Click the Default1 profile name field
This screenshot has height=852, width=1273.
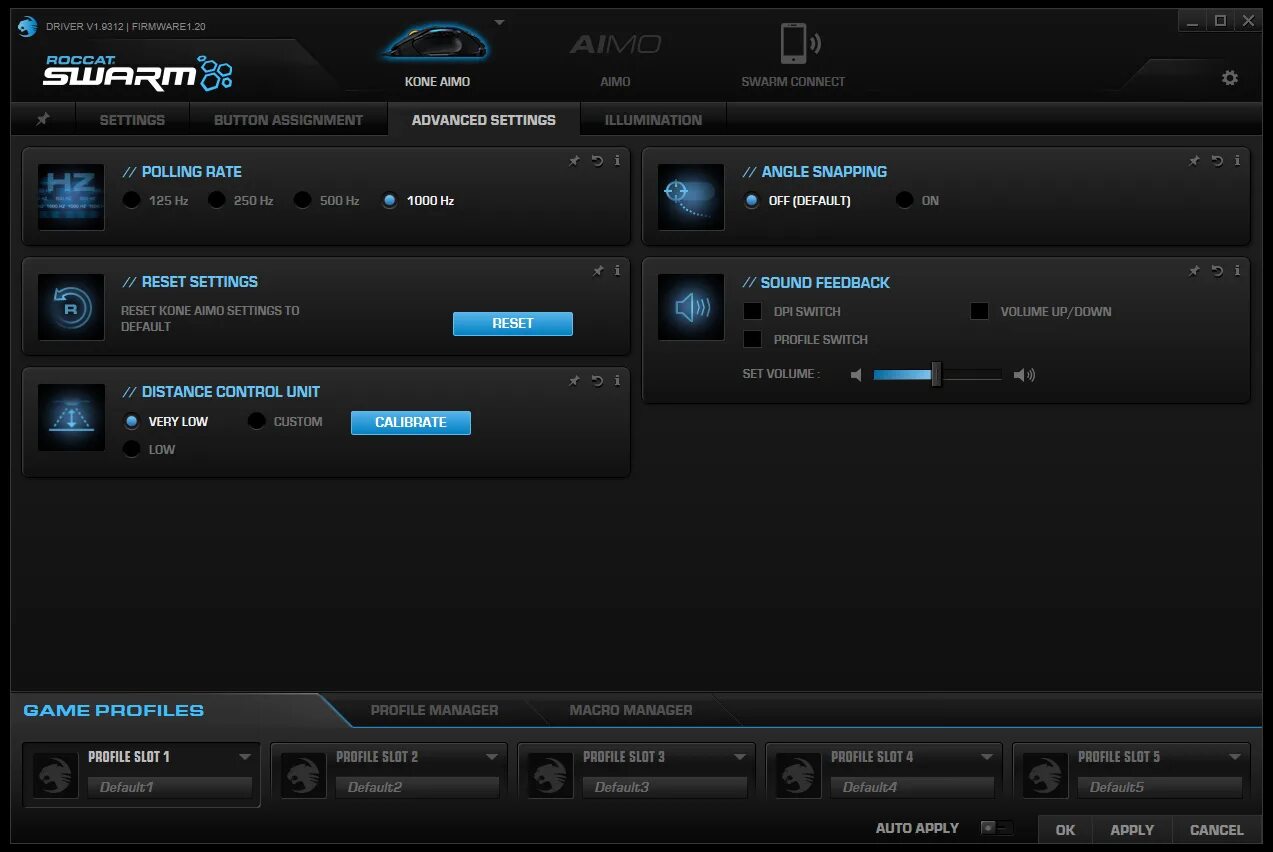pyautogui.click(x=170, y=787)
